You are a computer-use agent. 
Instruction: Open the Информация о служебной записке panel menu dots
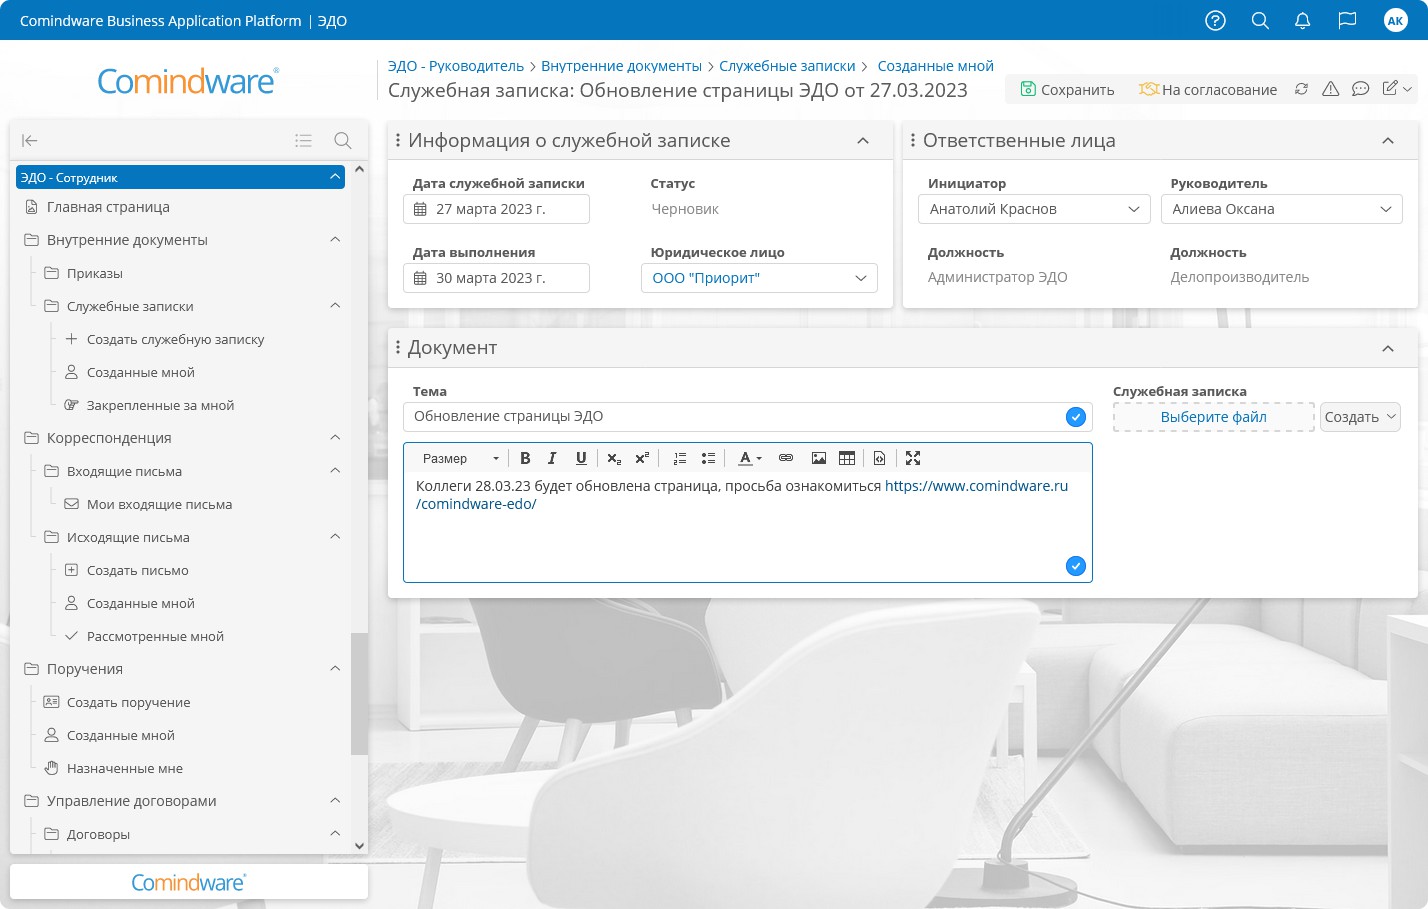(x=398, y=141)
